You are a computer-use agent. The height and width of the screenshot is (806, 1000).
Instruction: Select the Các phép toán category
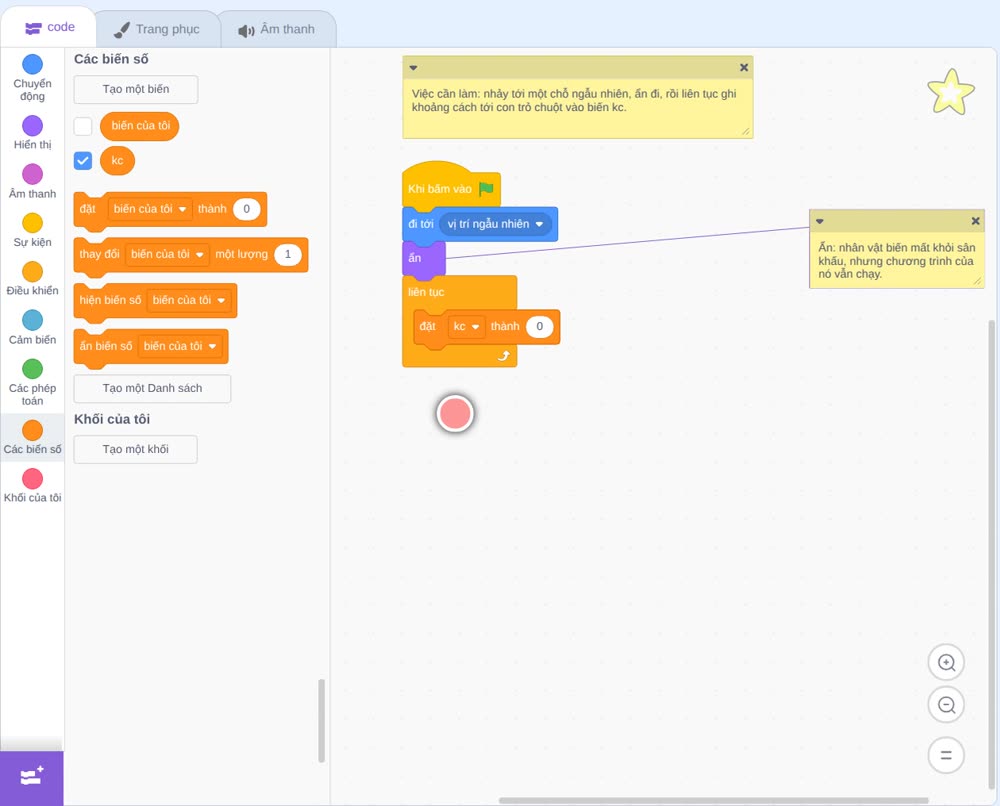click(33, 383)
